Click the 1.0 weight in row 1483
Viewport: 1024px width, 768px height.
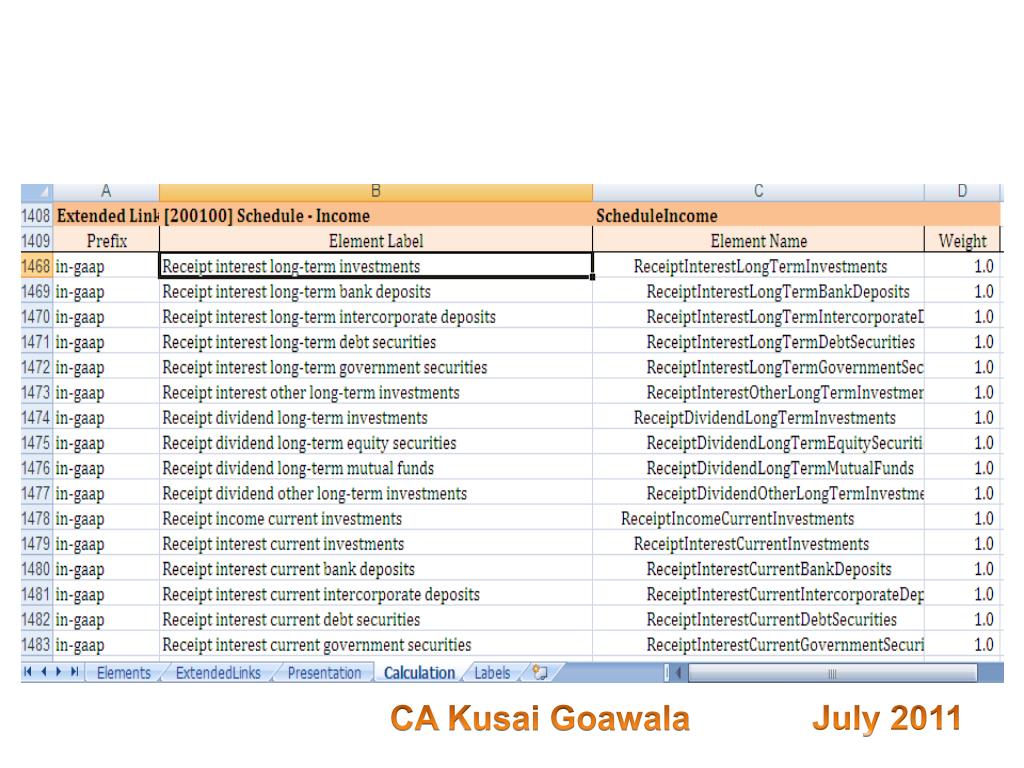(962, 645)
